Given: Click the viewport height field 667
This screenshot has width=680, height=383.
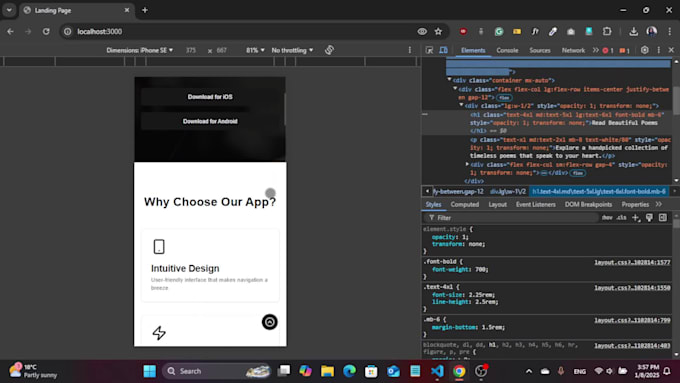Looking at the screenshot, I should [x=222, y=50].
